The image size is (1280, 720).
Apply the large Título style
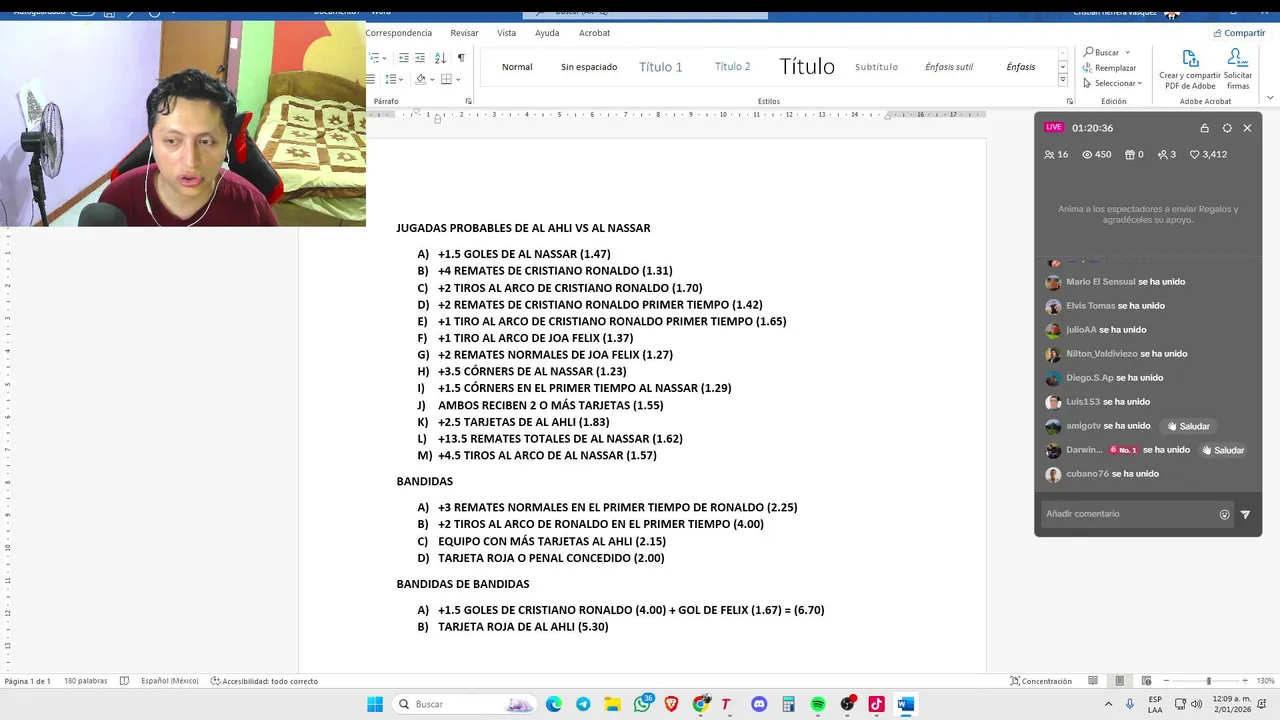807,67
